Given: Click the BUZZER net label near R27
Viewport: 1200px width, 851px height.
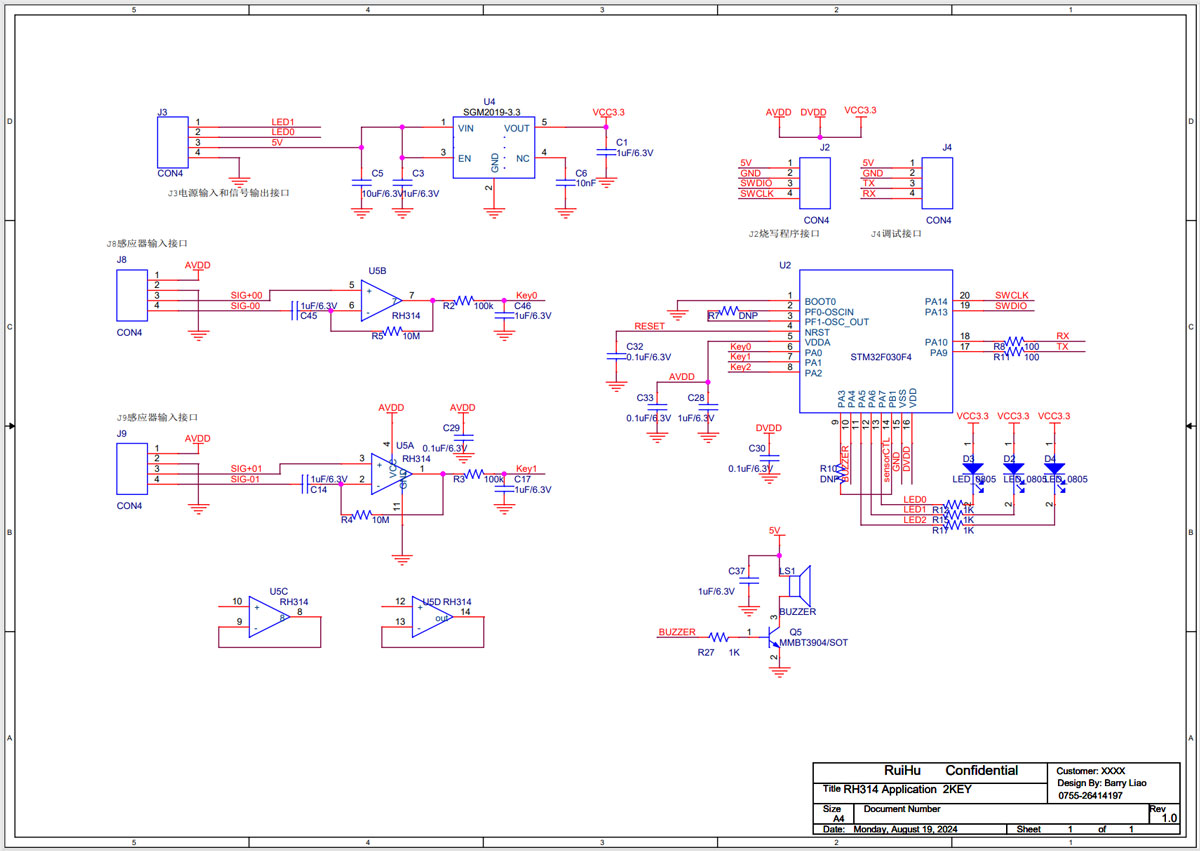Looking at the screenshot, I should pyautogui.click(x=677, y=632).
